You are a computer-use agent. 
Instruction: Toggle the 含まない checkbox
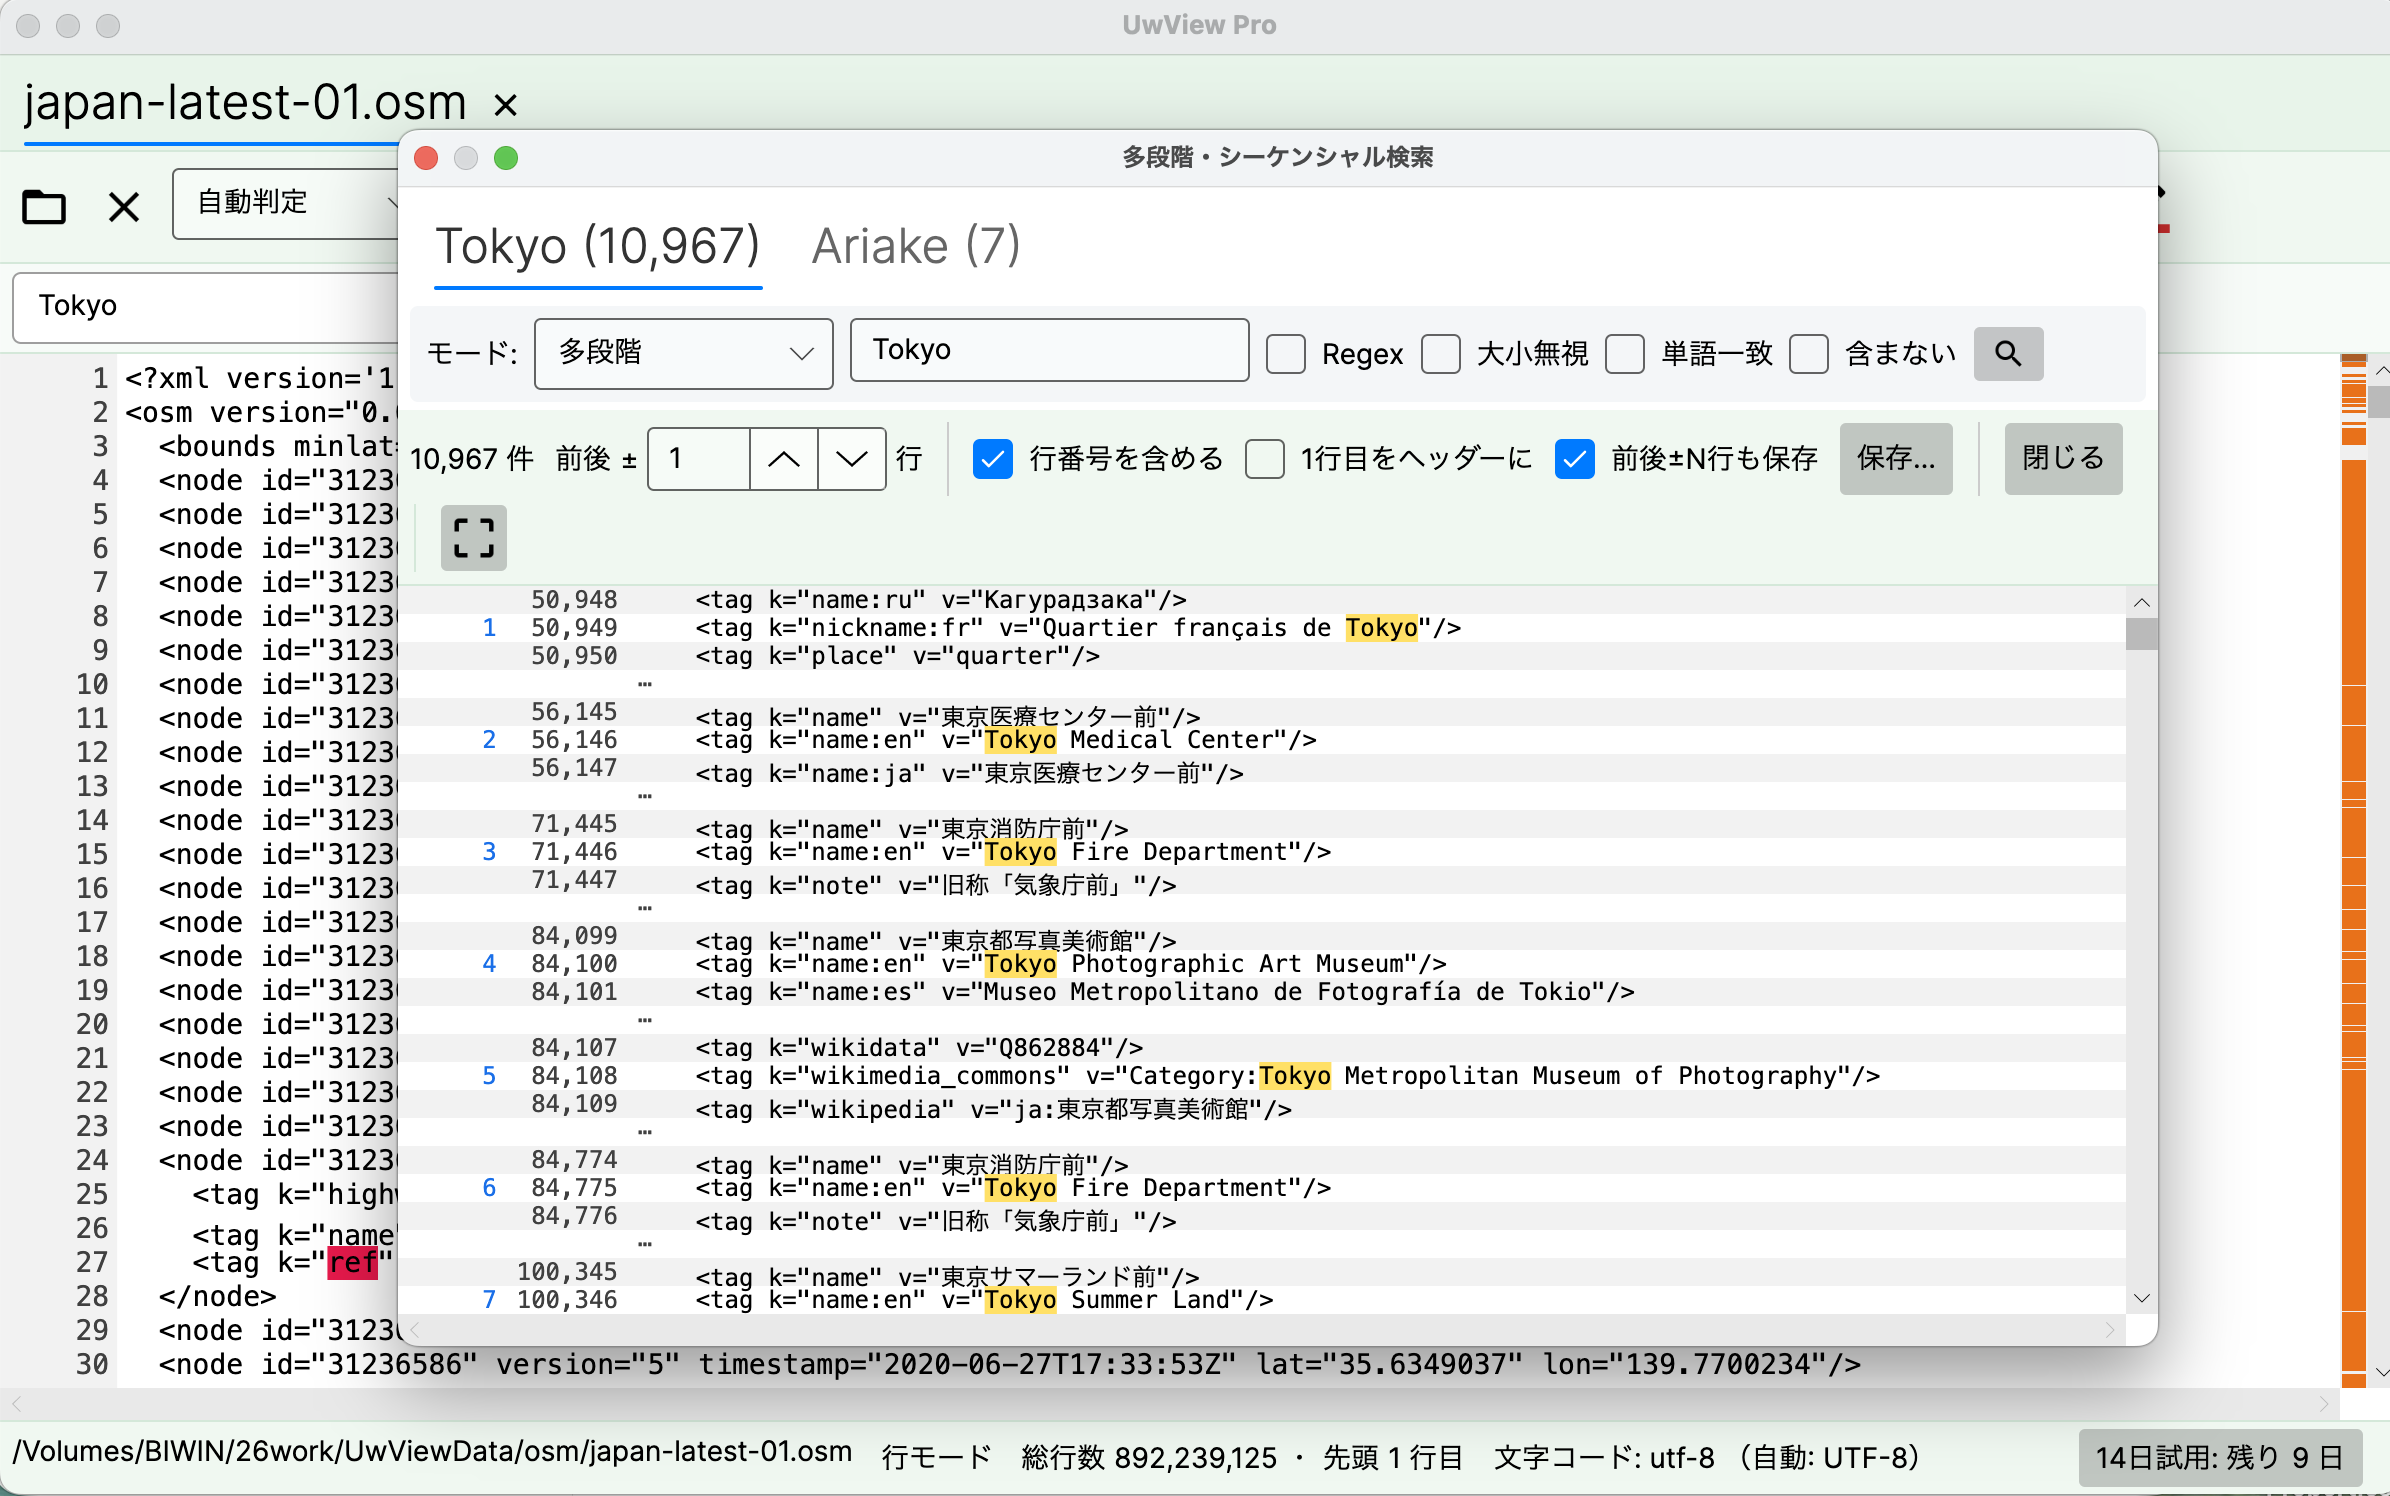tap(1809, 354)
